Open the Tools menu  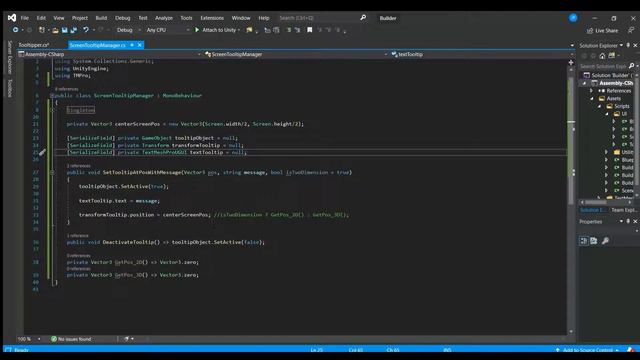[x=186, y=18]
